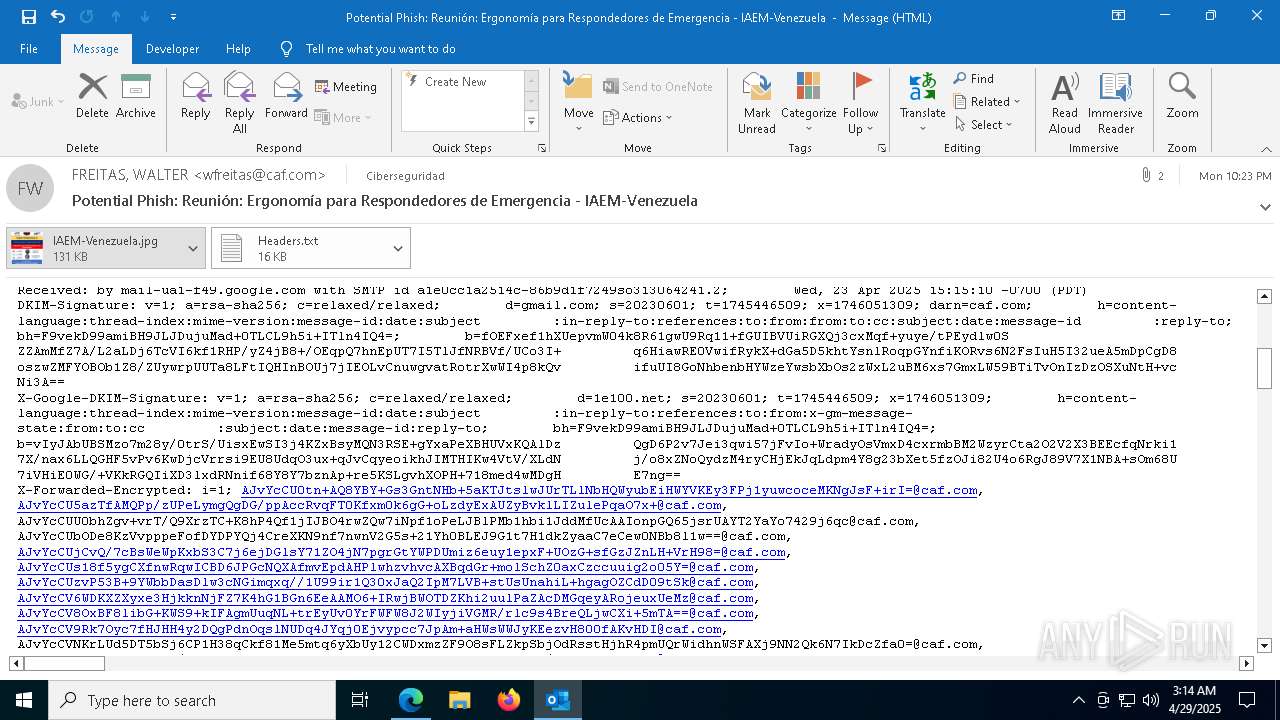The image size is (1280, 720).
Task: Undo the last action in the title bar
Action: [58, 17]
